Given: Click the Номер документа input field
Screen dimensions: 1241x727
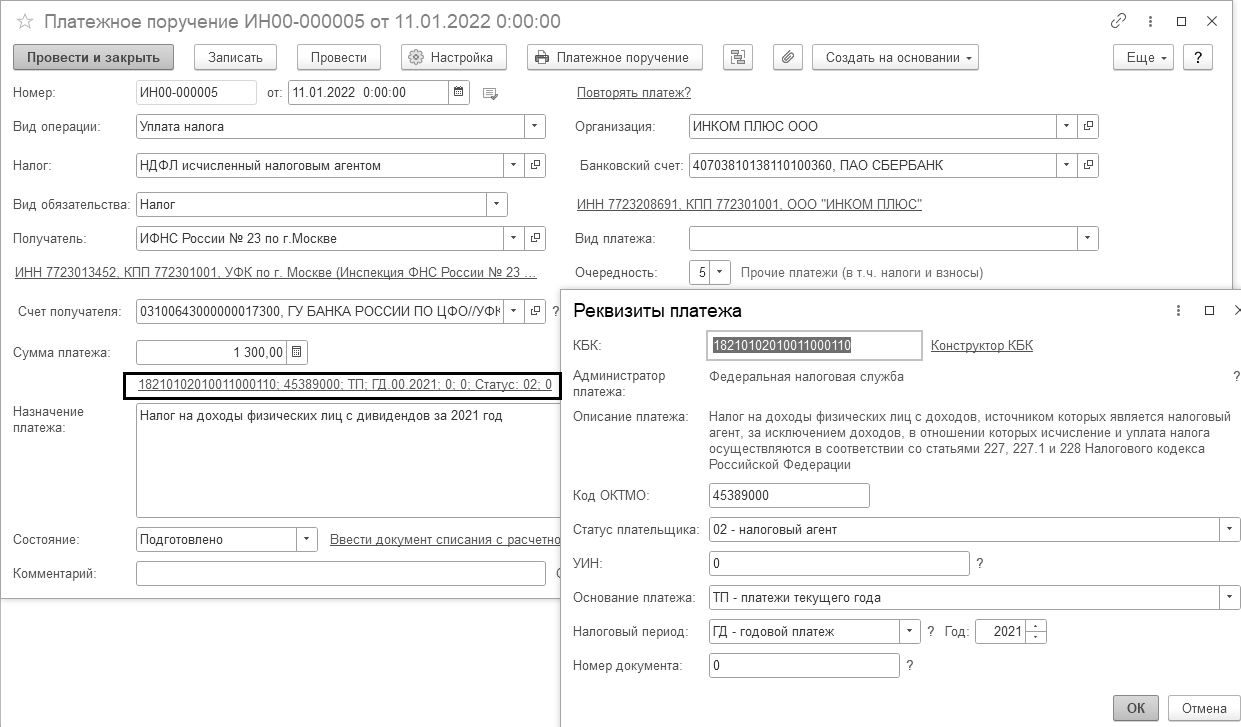Looking at the screenshot, I should coord(804,665).
